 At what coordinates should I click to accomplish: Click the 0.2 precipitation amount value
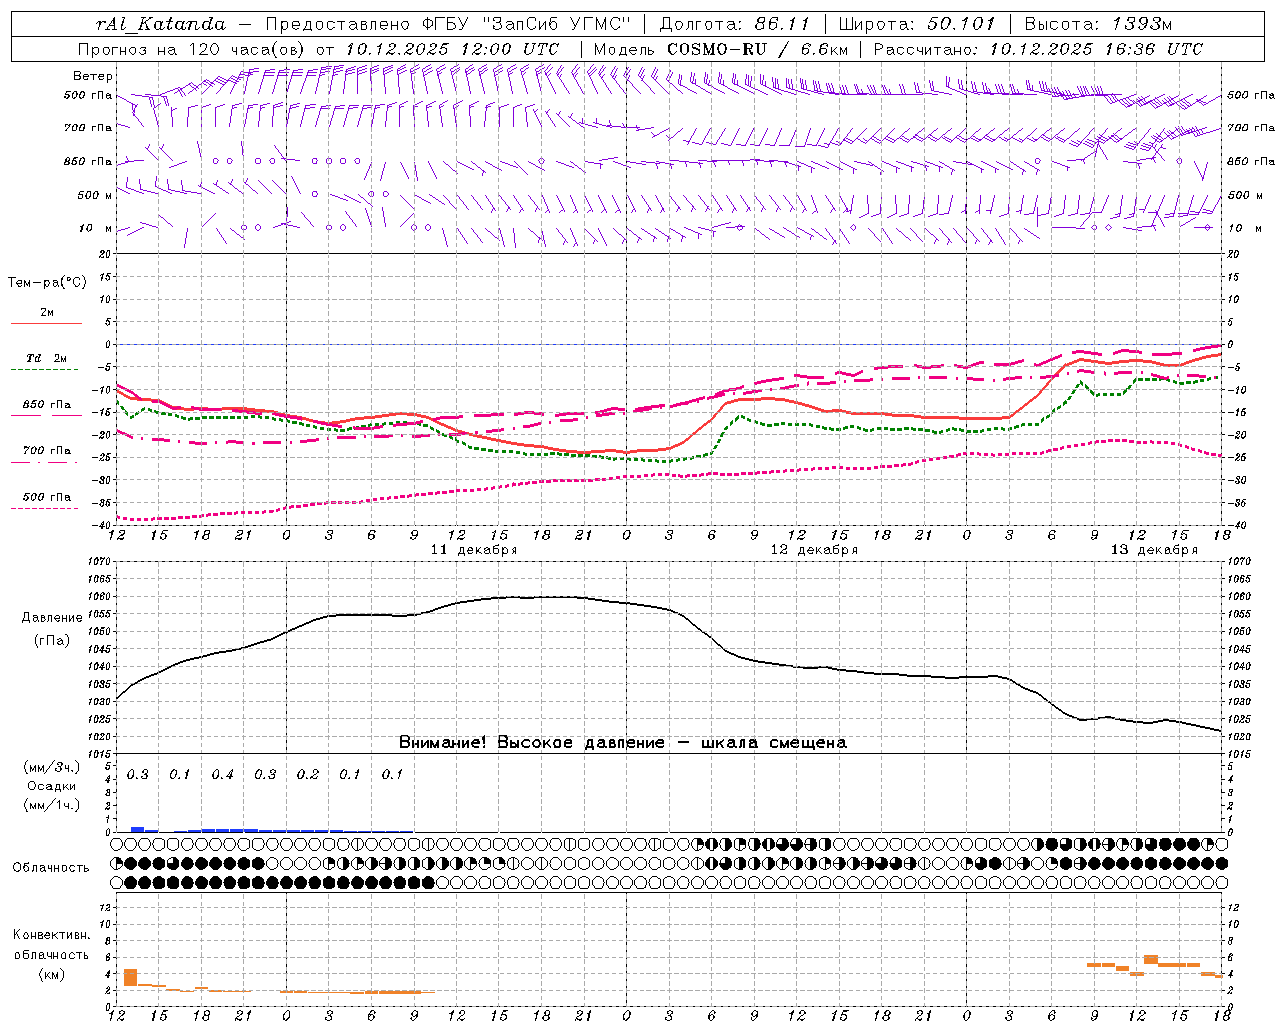click(x=307, y=775)
